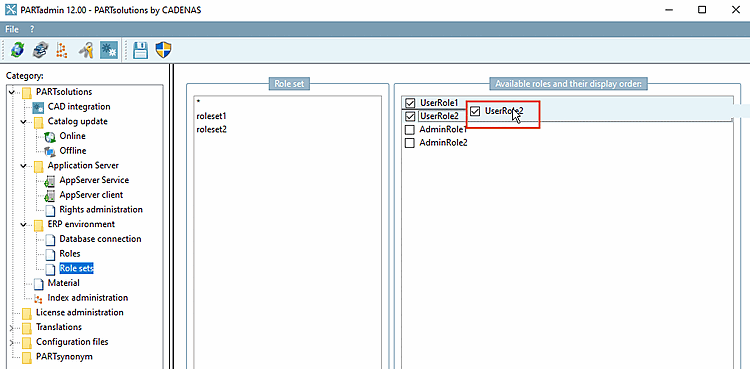Collapse the Catalog update tree node
The height and width of the screenshot is (369, 750).
click(x=23, y=122)
